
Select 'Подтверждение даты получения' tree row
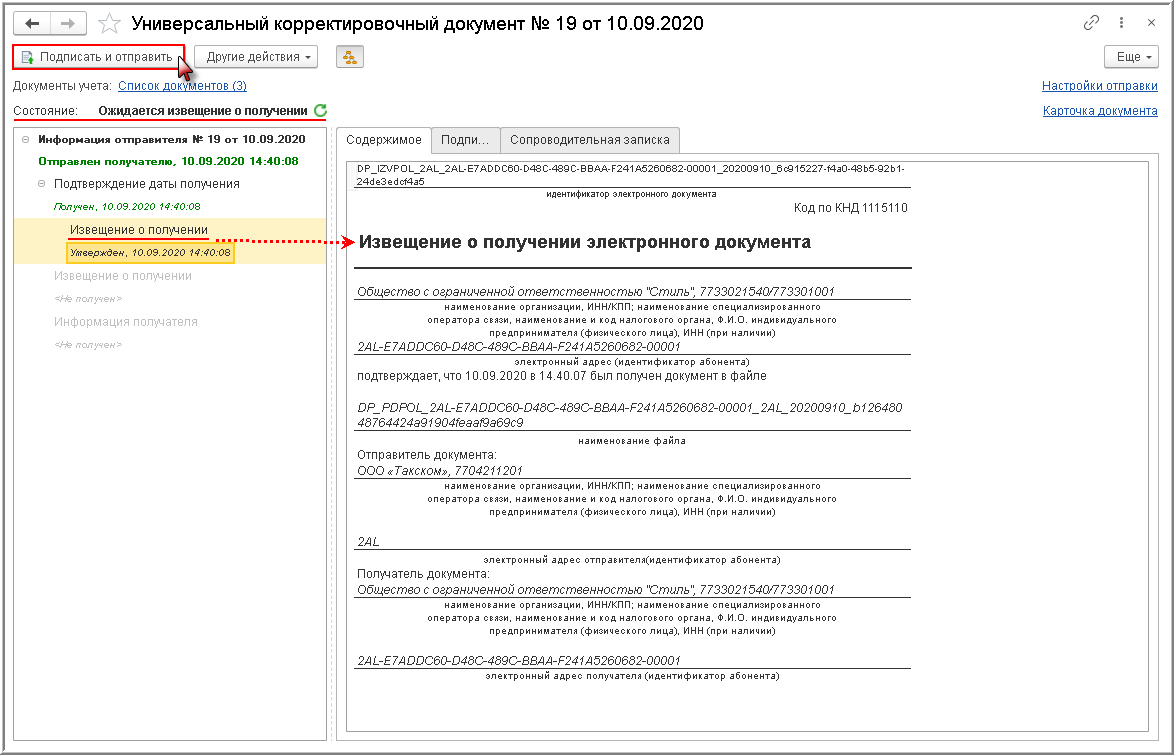[x=147, y=184]
